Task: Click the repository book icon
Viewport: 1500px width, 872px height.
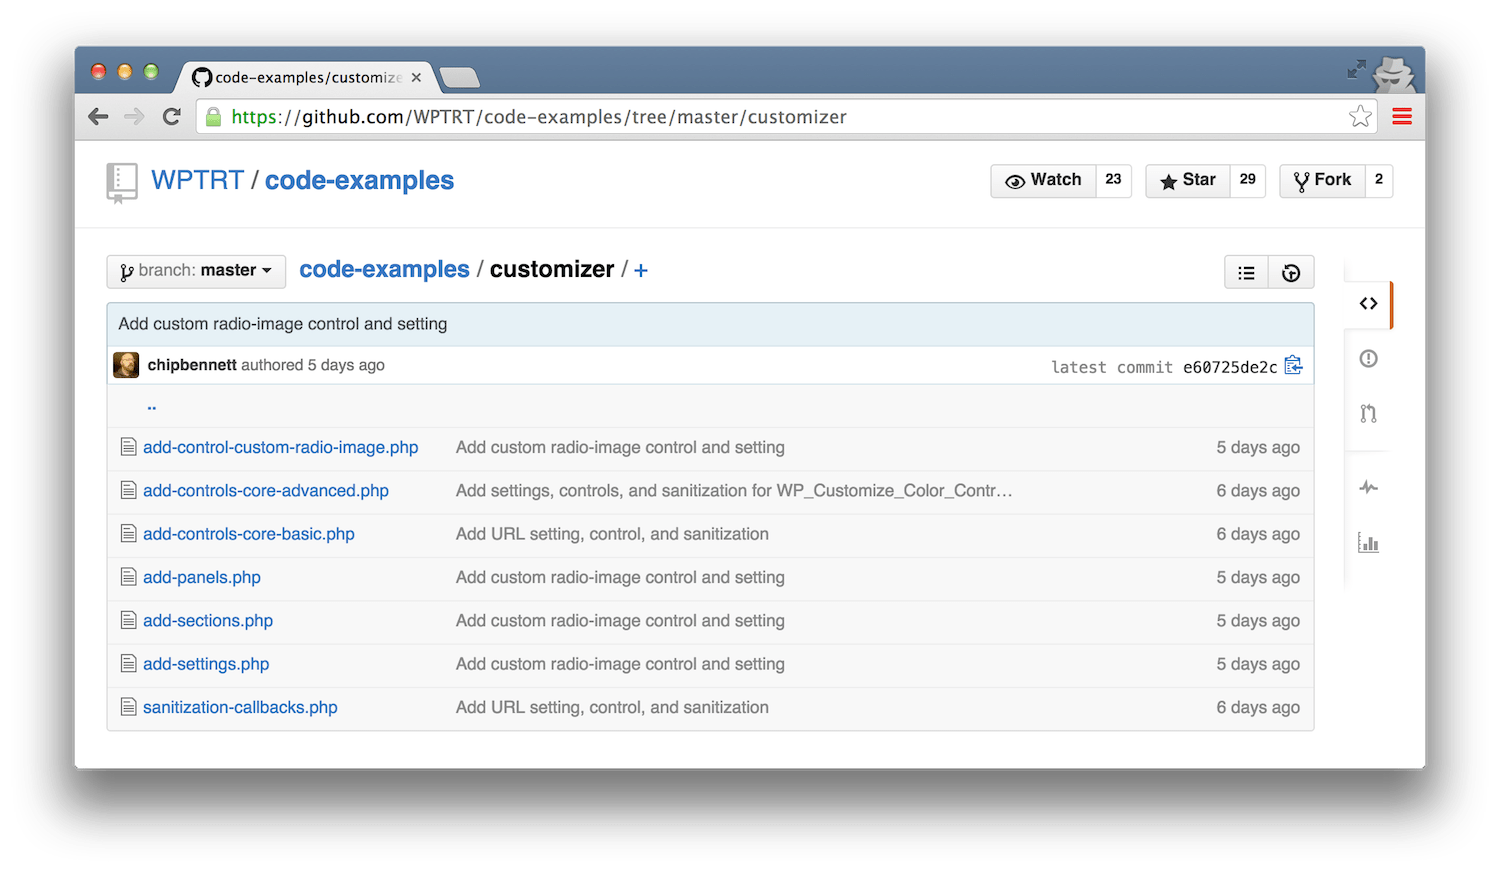Action: 122,183
